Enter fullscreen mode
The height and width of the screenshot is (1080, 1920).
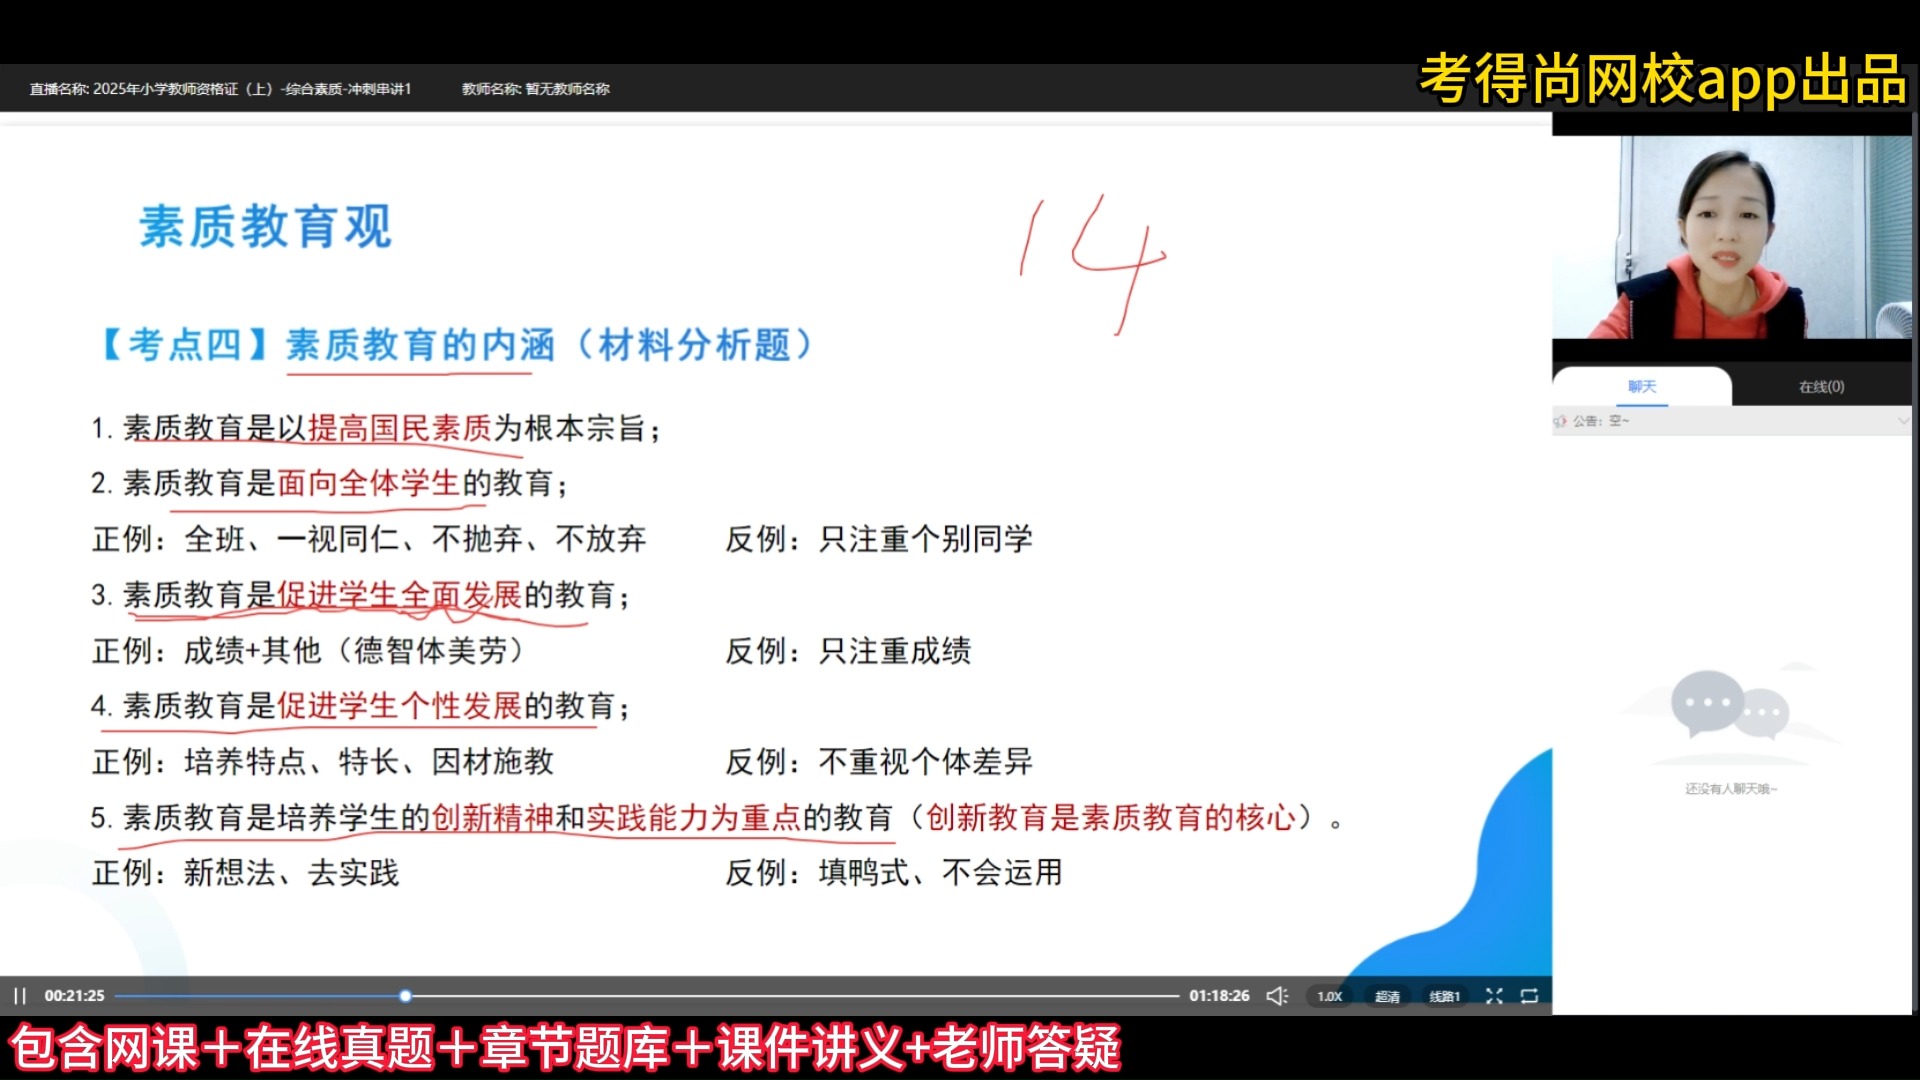pos(1494,996)
